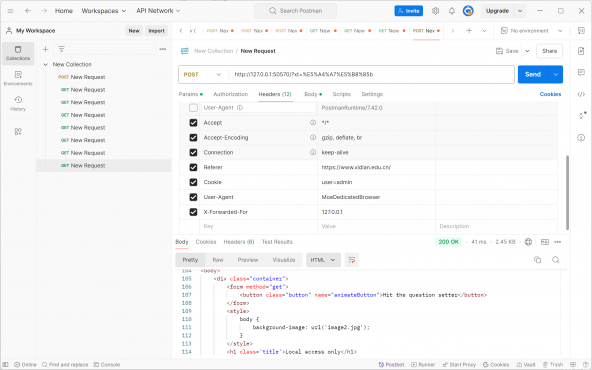Image resolution: width=592 pixels, height=370 pixels.
Task: Click the blue Send button
Action: (x=533, y=74)
